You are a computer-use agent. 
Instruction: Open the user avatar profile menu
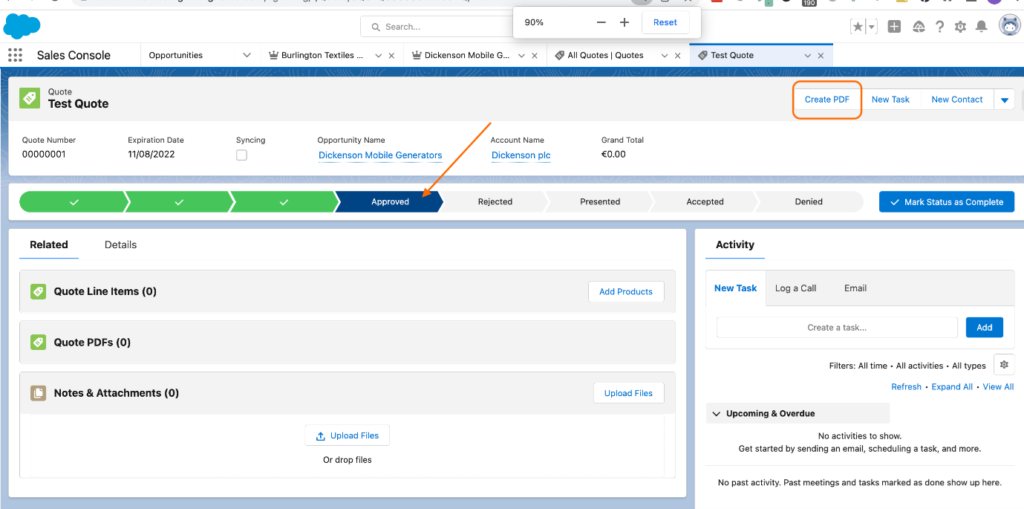[x=1010, y=26]
